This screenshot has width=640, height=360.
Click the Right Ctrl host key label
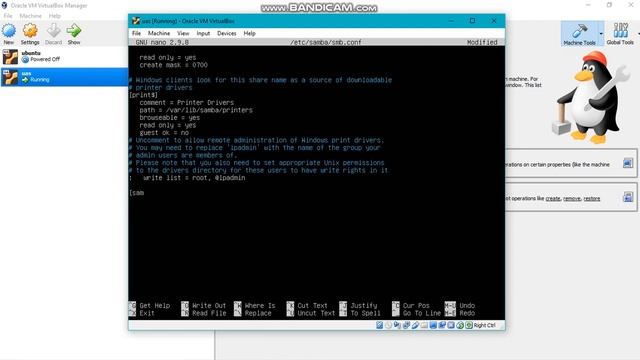click(x=485, y=325)
